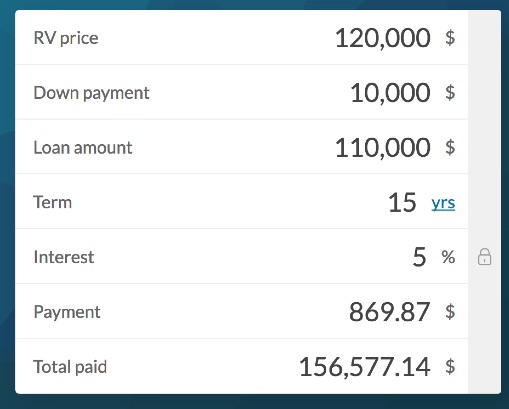
Task: Click the Interest value 5
Action: pos(420,257)
